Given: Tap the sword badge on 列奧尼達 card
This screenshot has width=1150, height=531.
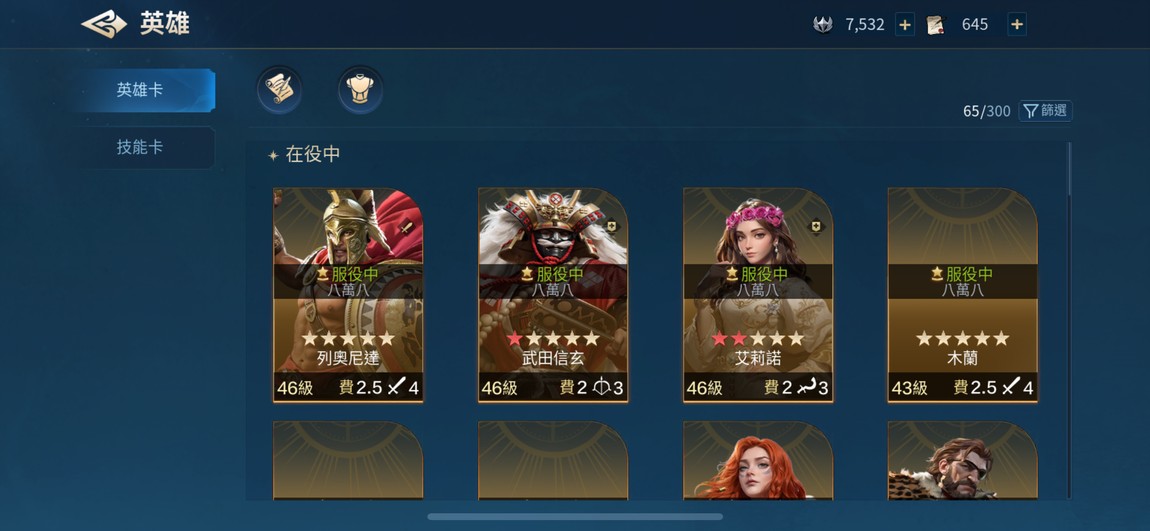Looking at the screenshot, I should click(x=406, y=228).
